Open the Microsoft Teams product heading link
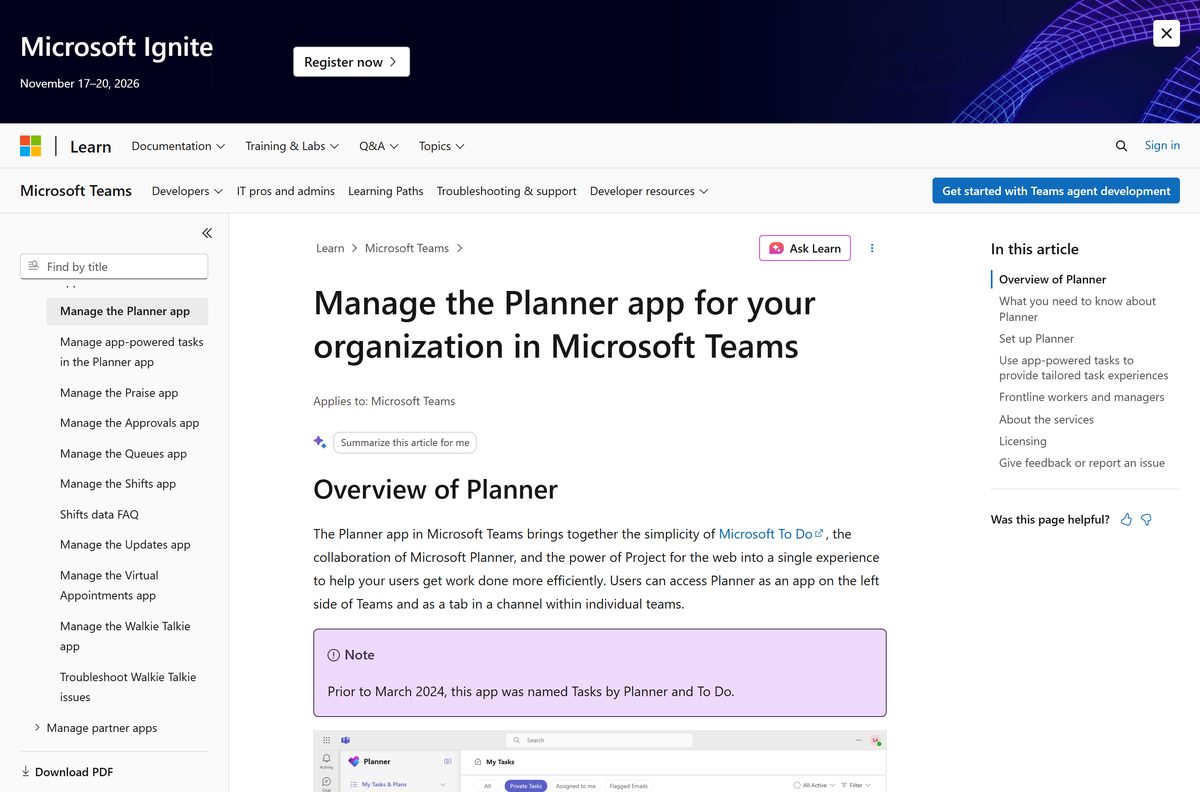The image size is (1200, 792). (x=76, y=190)
